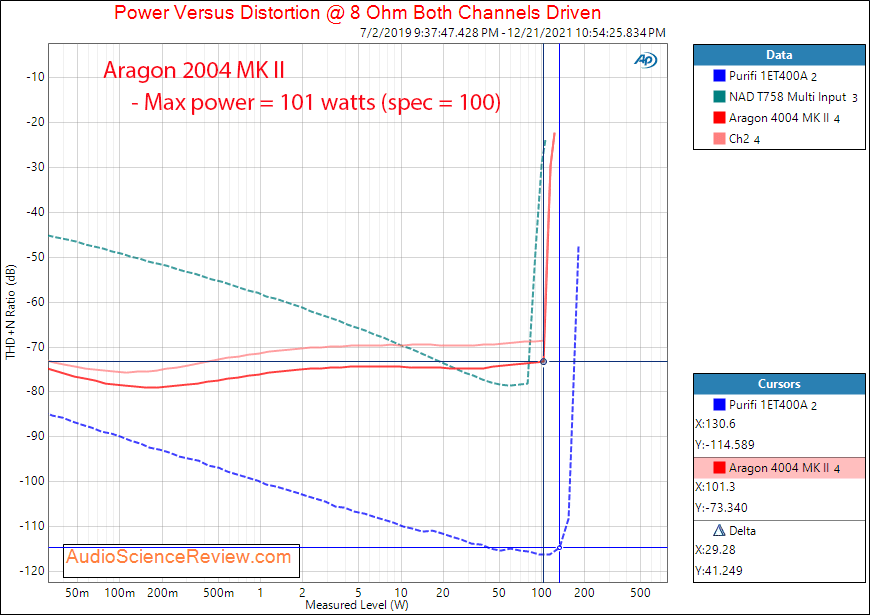Click the X:130.6 cursor value
This screenshot has height=615, width=870.
715,424
